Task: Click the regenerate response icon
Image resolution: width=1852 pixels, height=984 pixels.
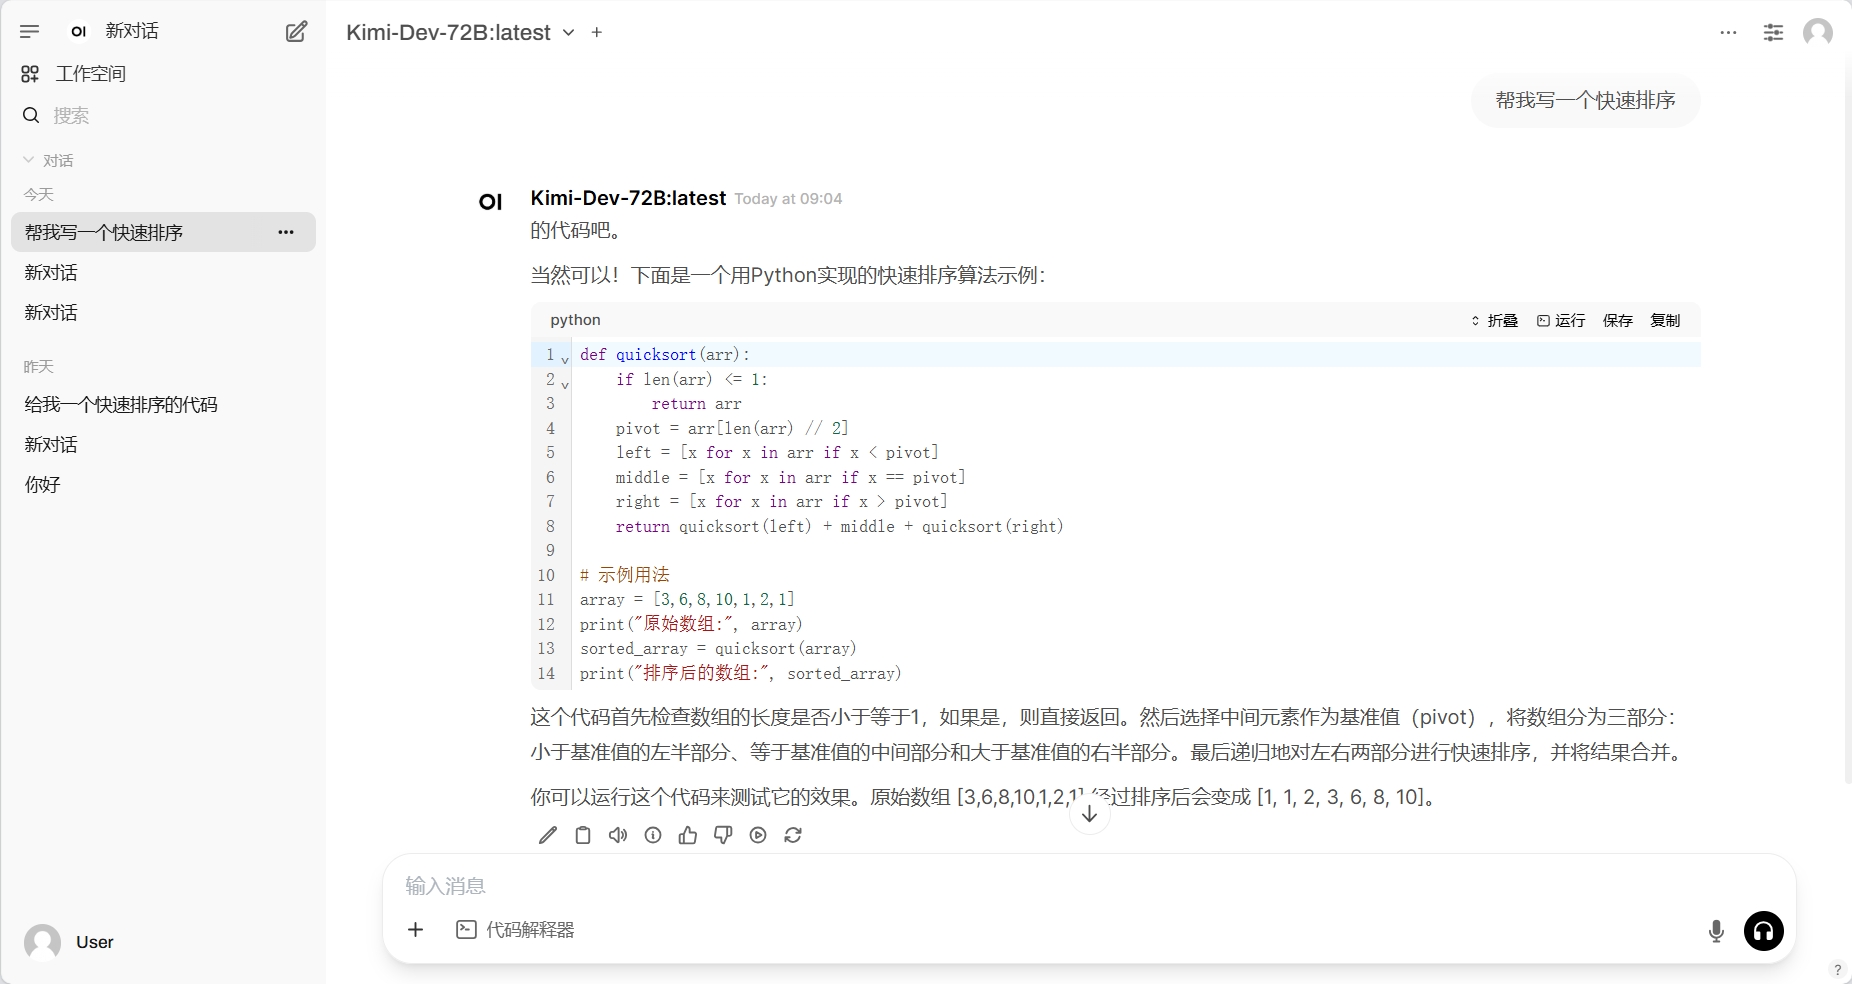Action: pos(793,835)
